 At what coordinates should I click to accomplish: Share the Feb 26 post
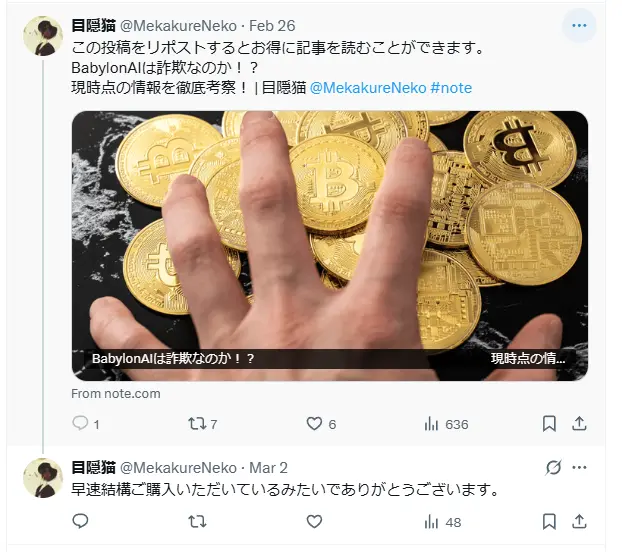point(579,424)
